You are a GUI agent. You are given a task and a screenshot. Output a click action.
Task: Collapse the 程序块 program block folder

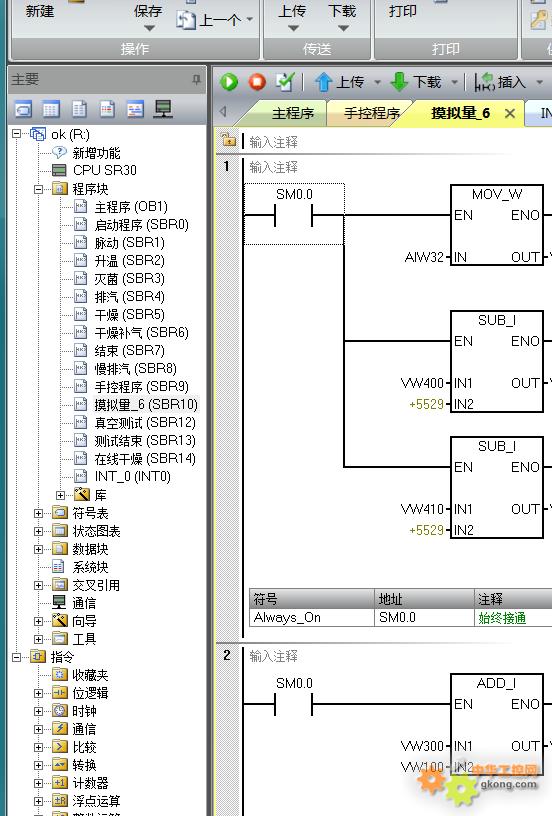tap(38, 189)
